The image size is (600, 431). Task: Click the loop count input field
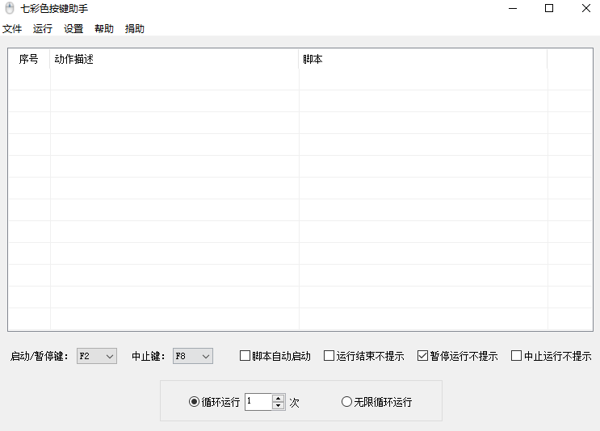click(257, 402)
